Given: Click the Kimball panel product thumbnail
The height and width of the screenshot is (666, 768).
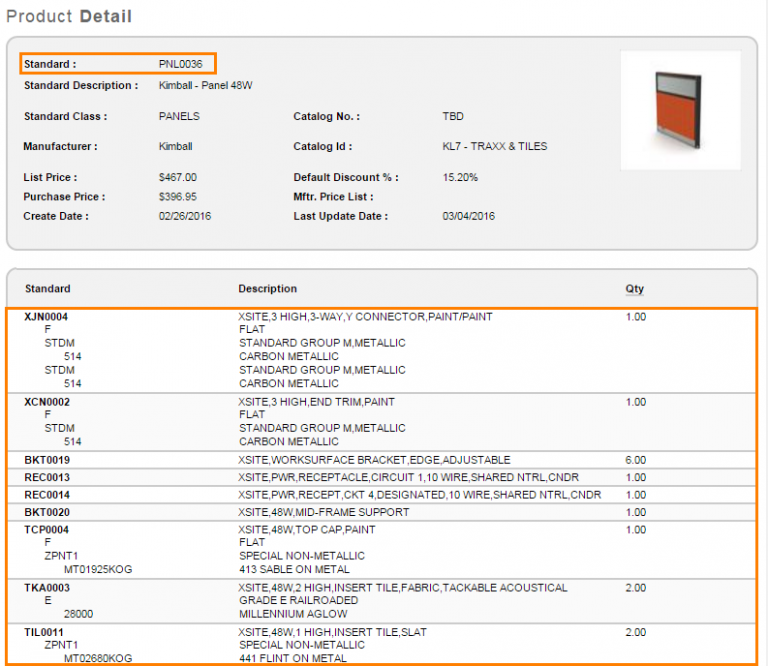Looking at the screenshot, I should point(680,110).
